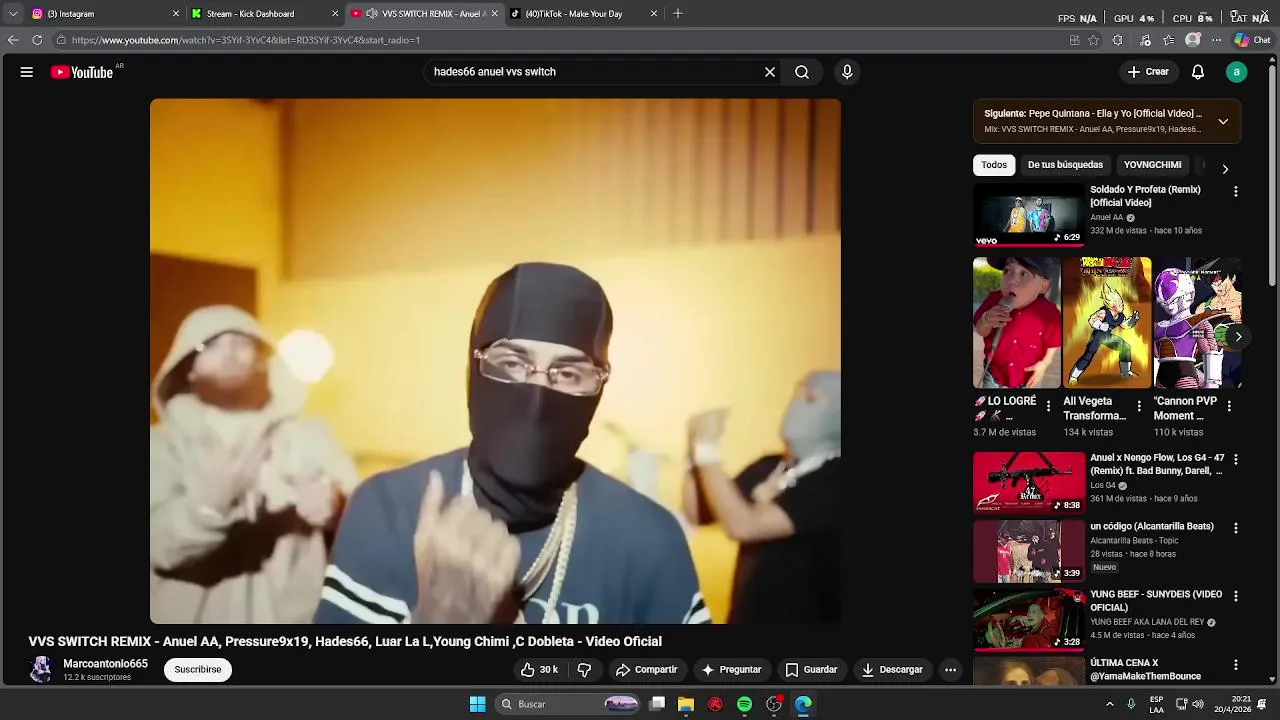Image resolution: width=1280 pixels, height=720 pixels.
Task: Open the un código video thumbnail
Action: [x=1029, y=551]
